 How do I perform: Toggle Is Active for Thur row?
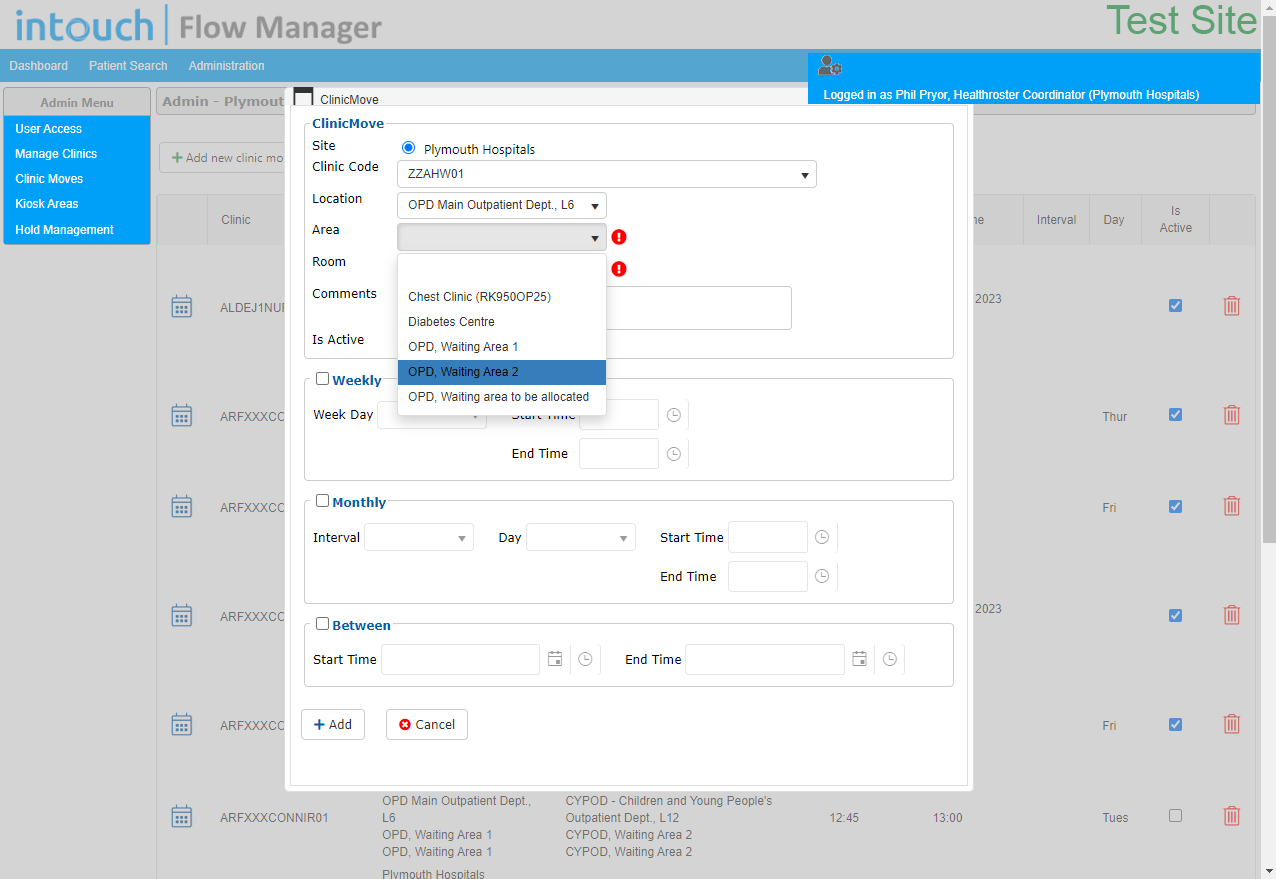1175,415
